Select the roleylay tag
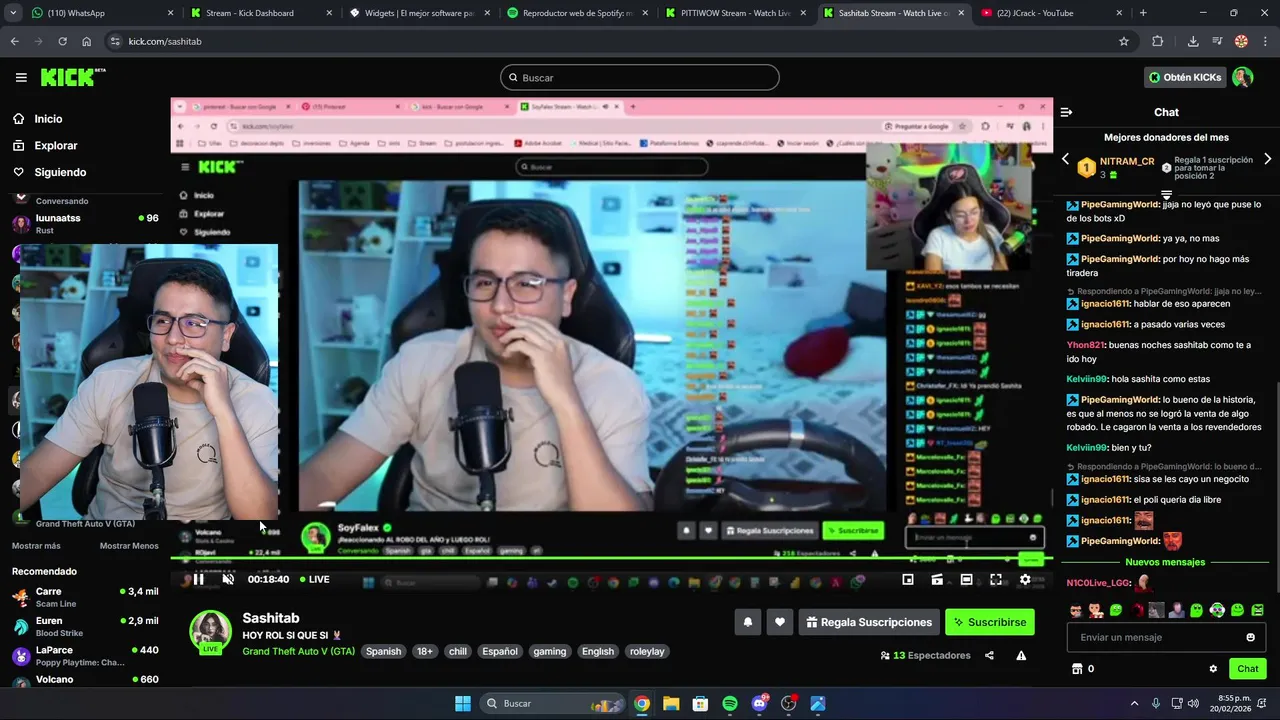Viewport: 1280px width, 720px height. pos(647,651)
